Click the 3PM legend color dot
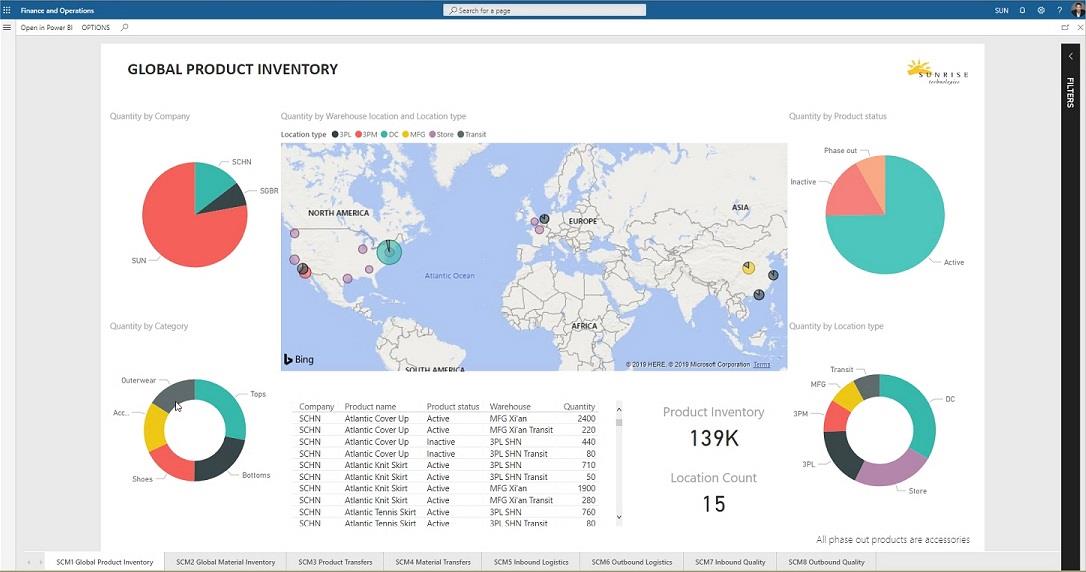Image resolution: width=1086 pixels, height=572 pixels. tap(359, 134)
